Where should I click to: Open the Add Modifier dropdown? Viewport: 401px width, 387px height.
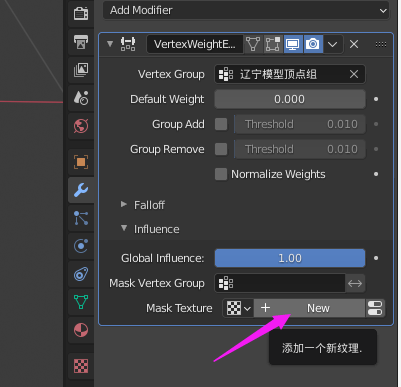[246, 10]
